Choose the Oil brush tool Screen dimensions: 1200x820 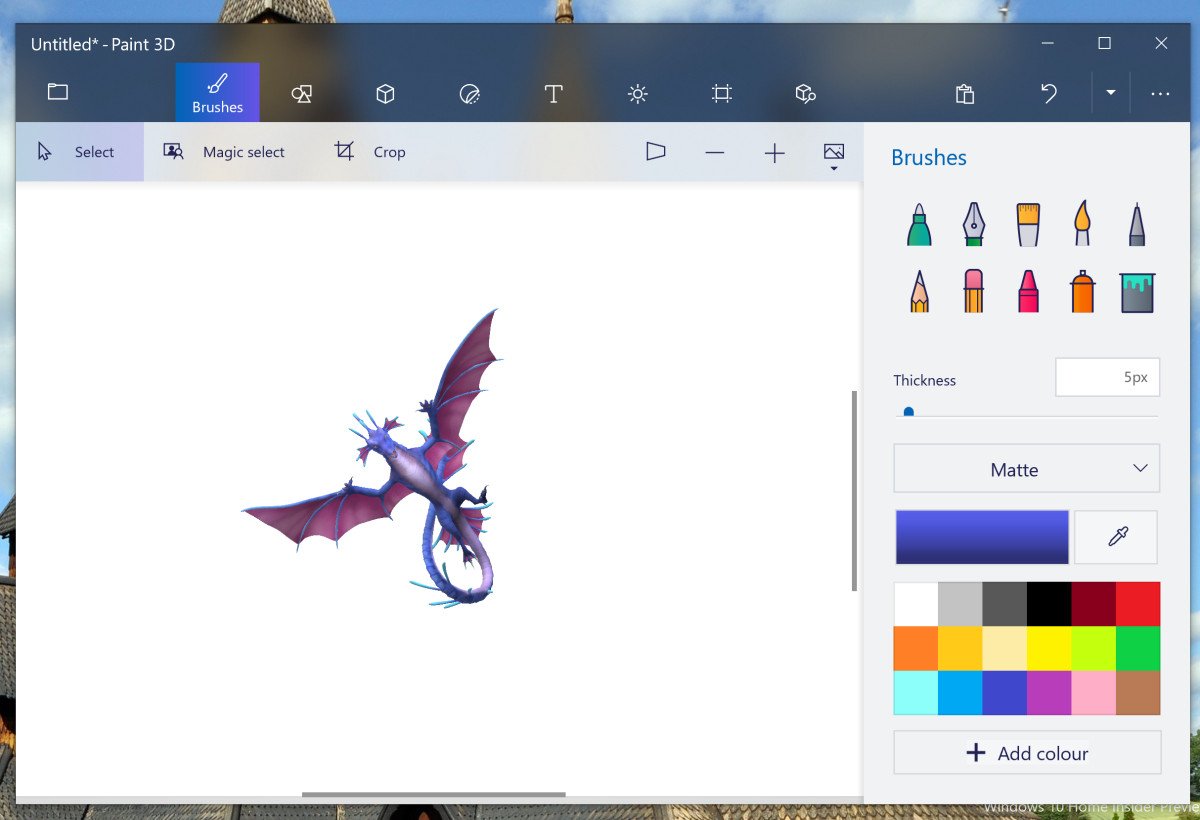[1028, 225]
